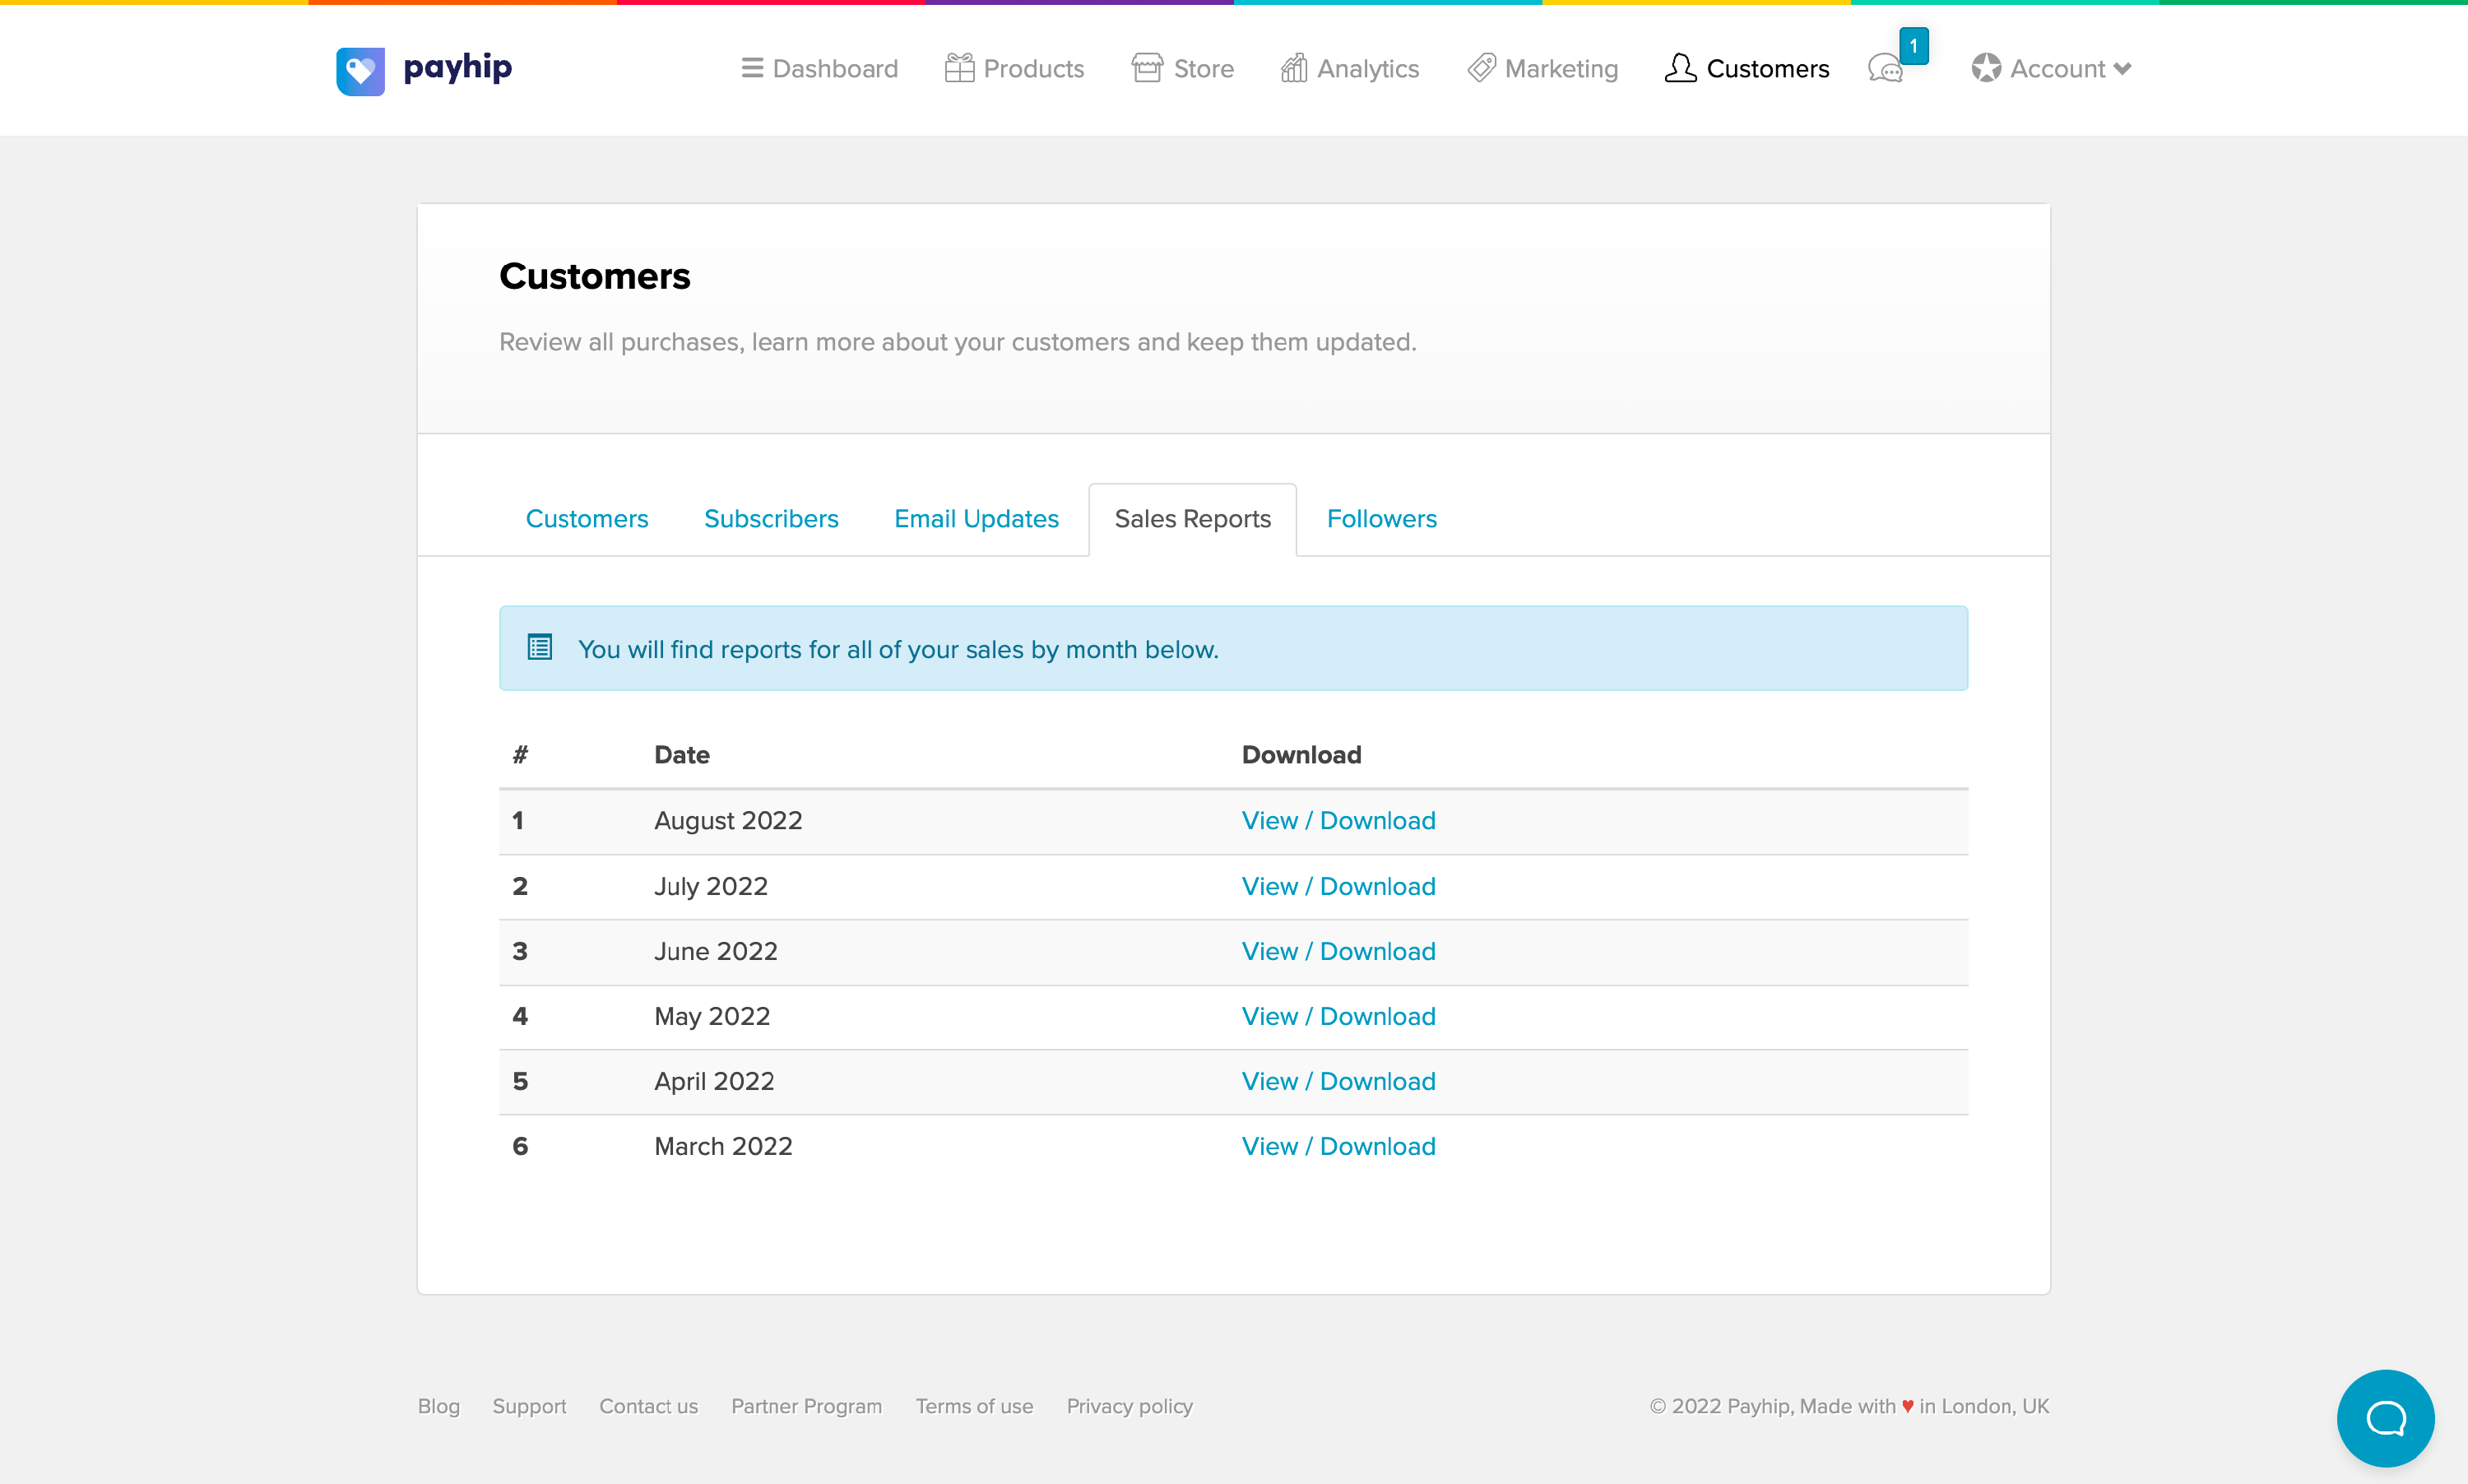
Task: Click the 'July 2022' date cell
Action: (x=711, y=887)
